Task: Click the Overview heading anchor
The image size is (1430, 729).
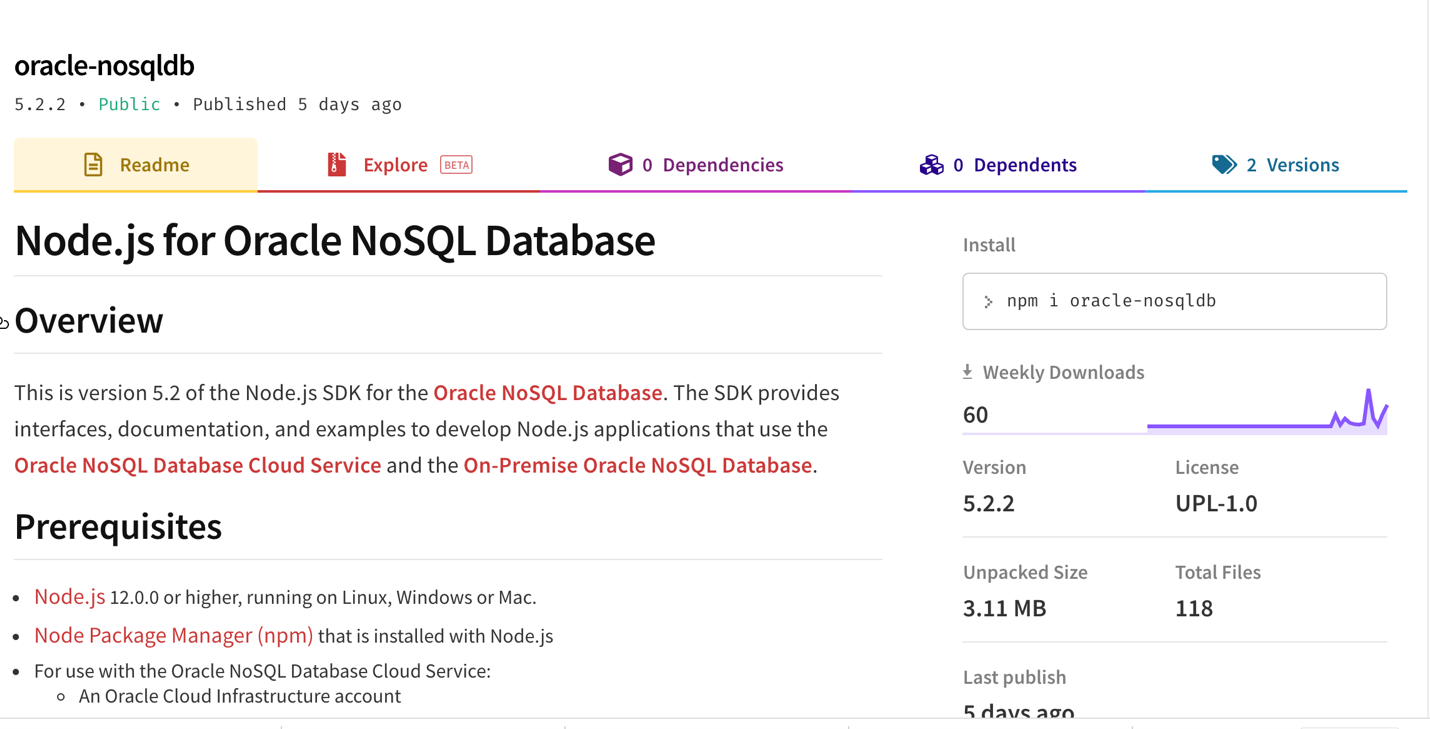Action: click(6, 322)
